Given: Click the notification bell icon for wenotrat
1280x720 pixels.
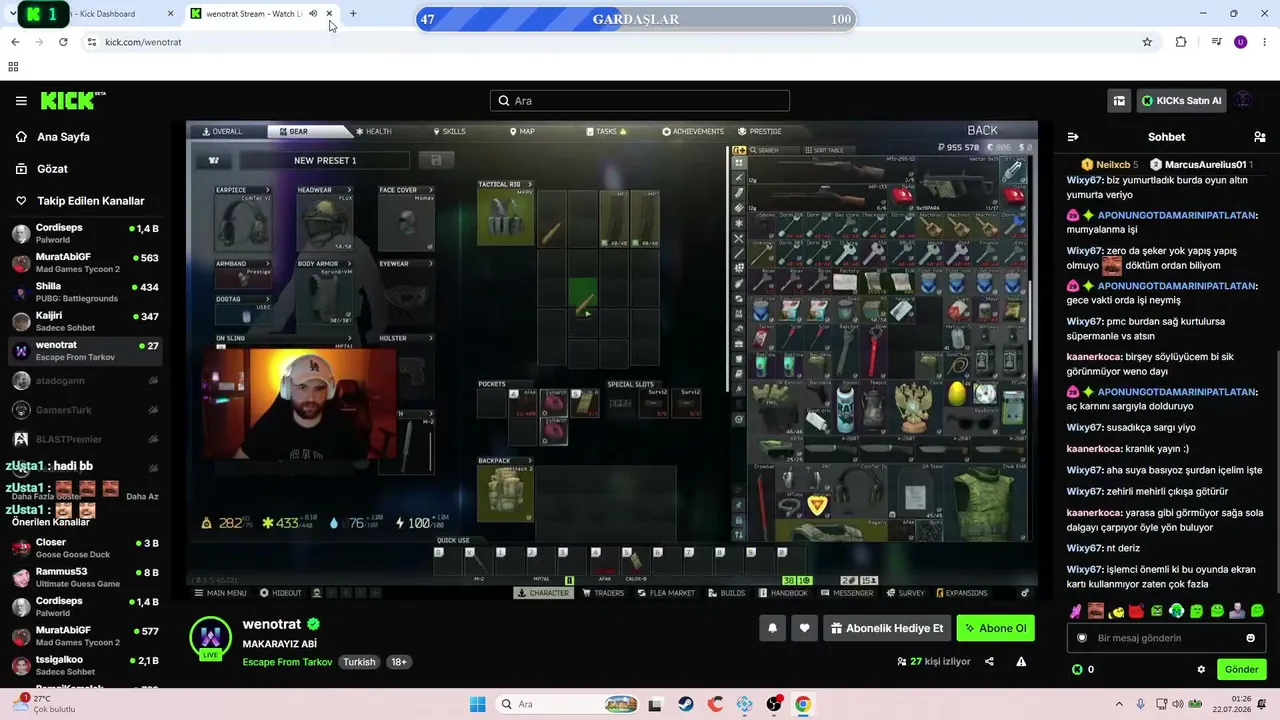Looking at the screenshot, I should point(772,628).
